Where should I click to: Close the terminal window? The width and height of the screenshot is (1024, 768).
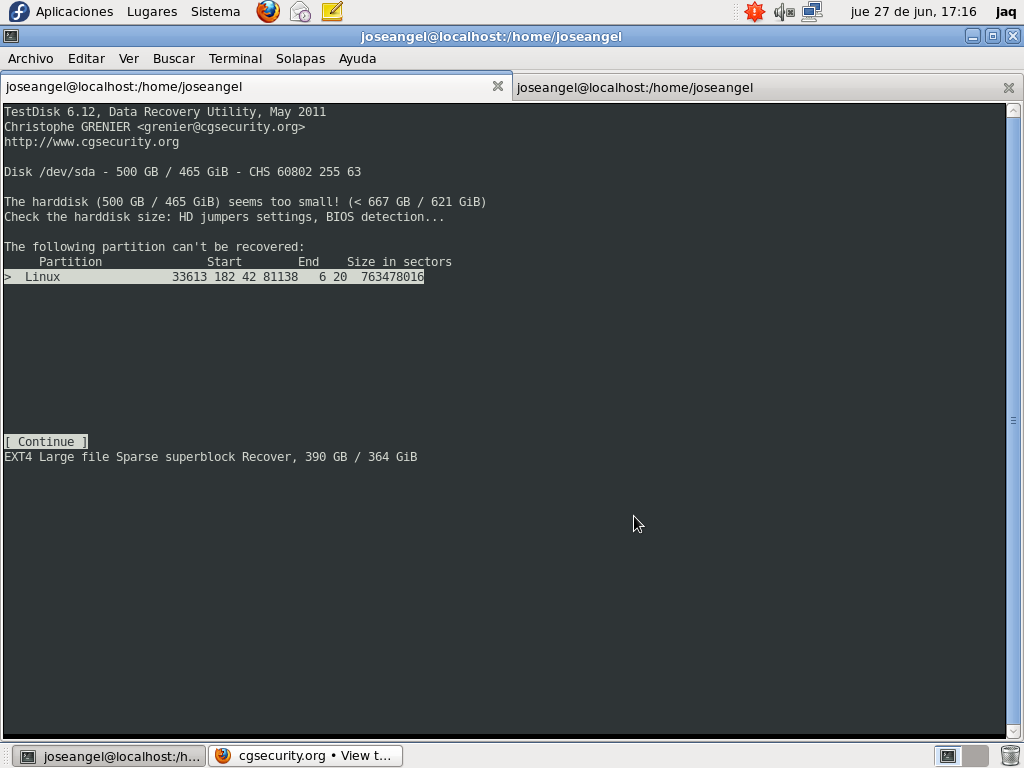pyautogui.click(x=1013, y=37)
